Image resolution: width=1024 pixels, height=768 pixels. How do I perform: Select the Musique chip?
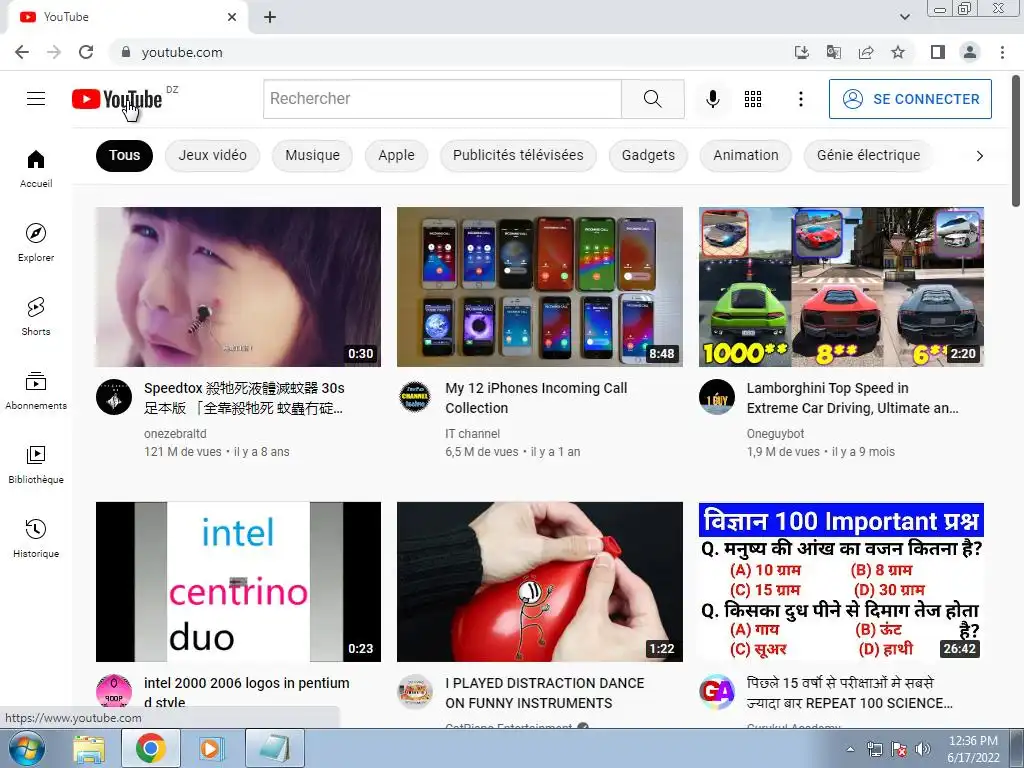(x=312, y=155)
